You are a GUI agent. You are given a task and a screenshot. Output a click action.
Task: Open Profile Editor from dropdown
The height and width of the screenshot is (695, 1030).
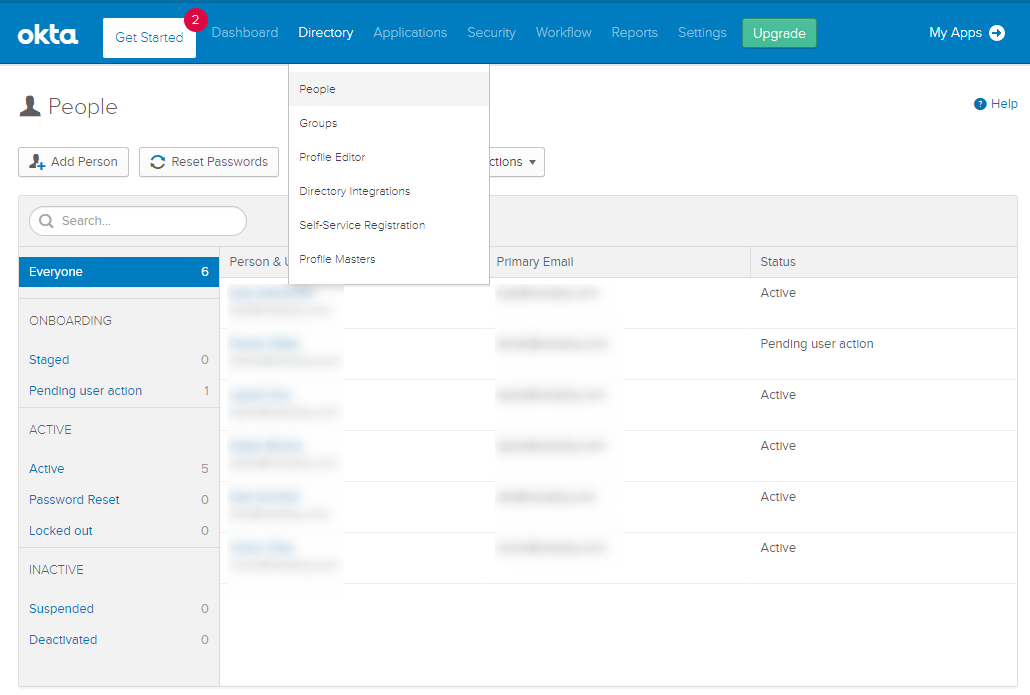[x=389, y=157]
